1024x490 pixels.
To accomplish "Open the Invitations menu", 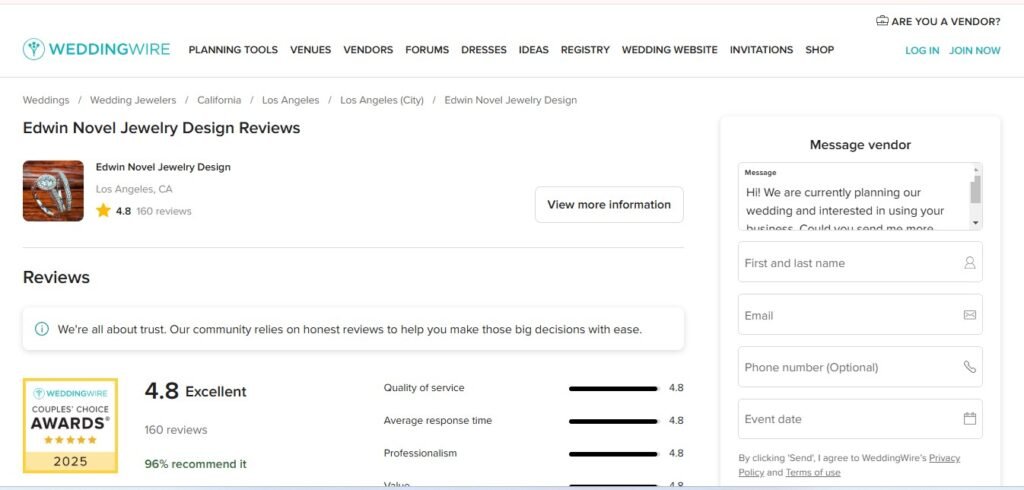I will pos(761,50).
